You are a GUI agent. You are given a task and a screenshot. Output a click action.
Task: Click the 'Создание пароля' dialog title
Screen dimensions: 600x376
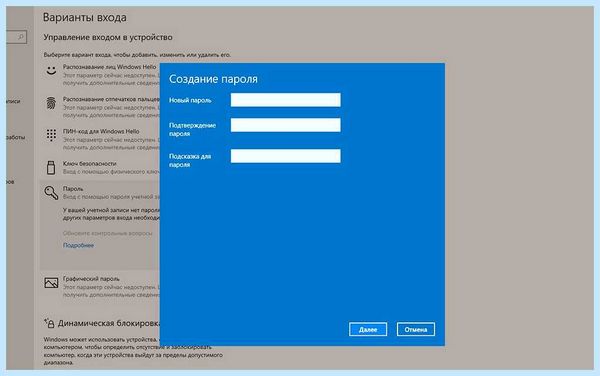click(213, 79)
